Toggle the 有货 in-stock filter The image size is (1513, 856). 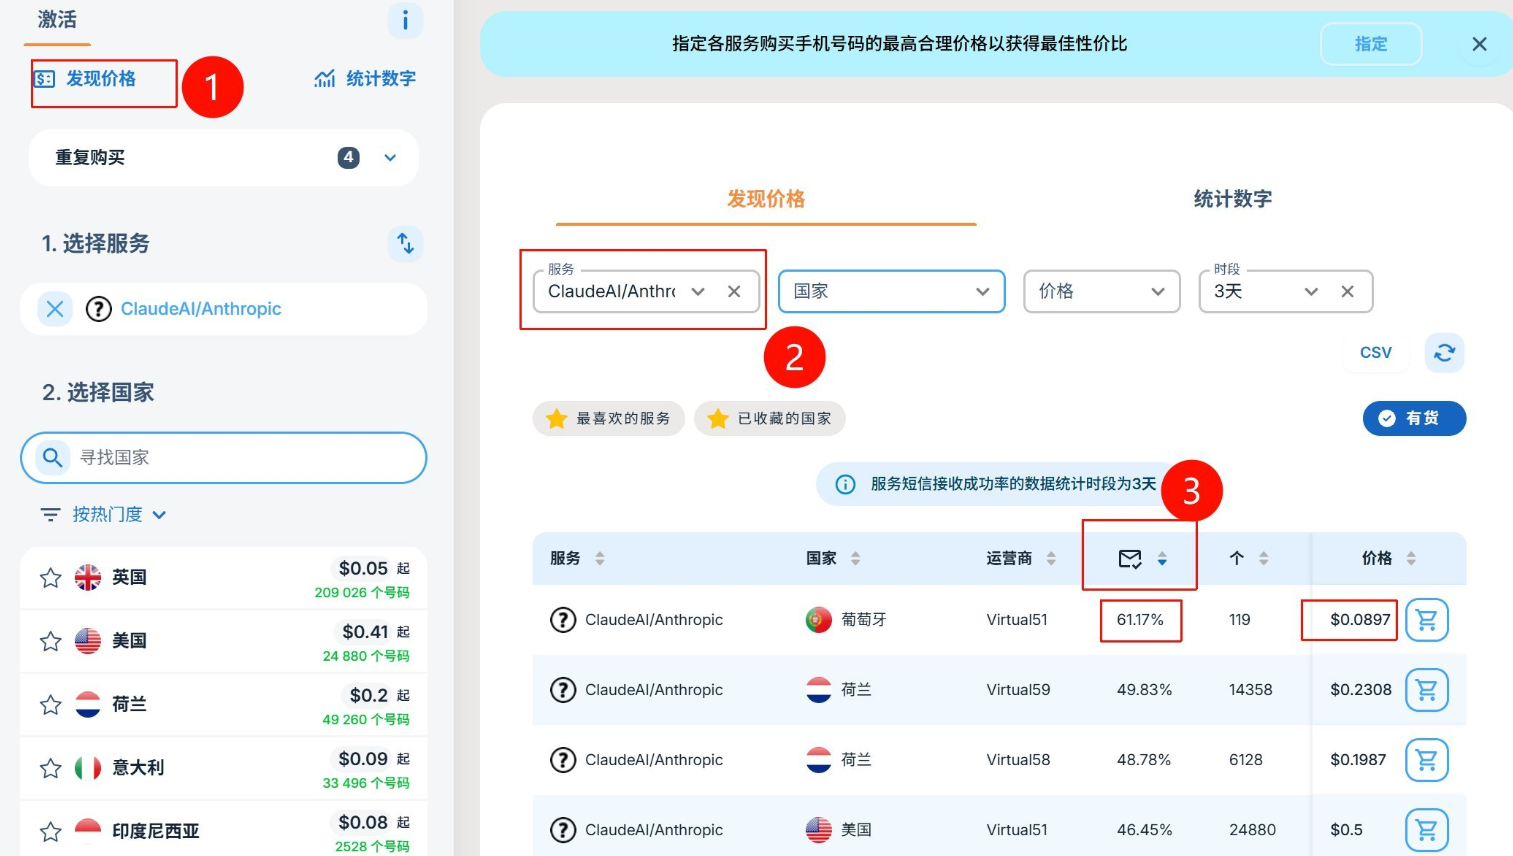coord(1414,418)
